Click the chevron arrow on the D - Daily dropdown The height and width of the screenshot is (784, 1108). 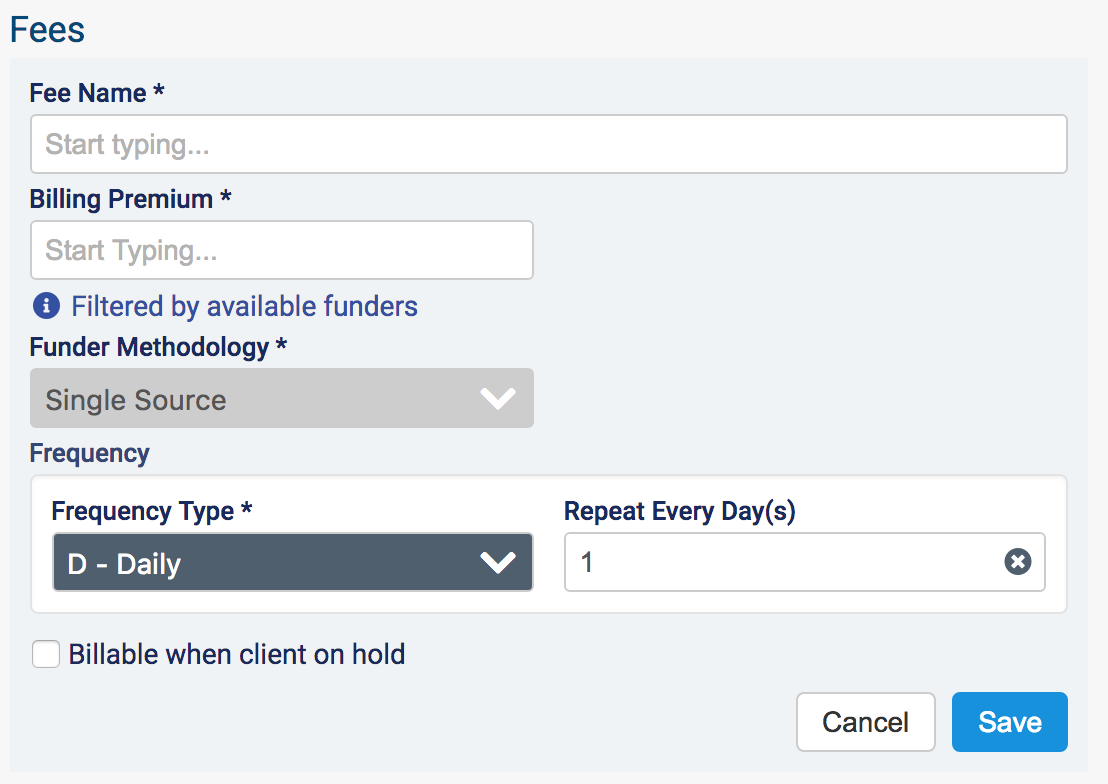click(497, 563)
